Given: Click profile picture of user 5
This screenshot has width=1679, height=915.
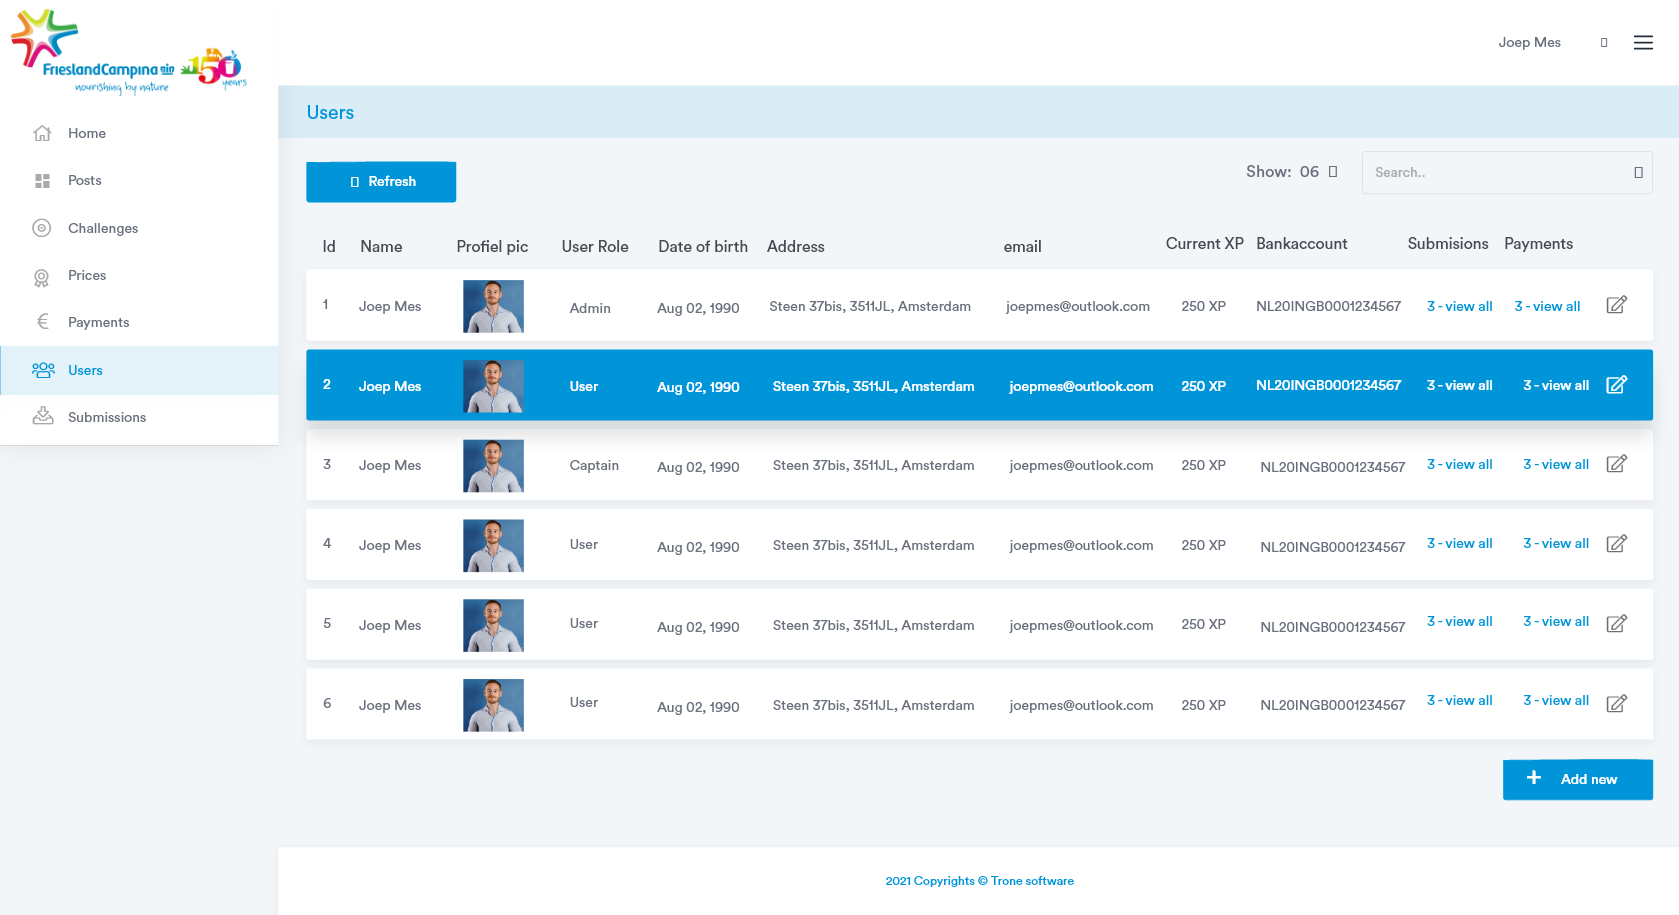Looking at the screenshot, I should tap(493, 625).
